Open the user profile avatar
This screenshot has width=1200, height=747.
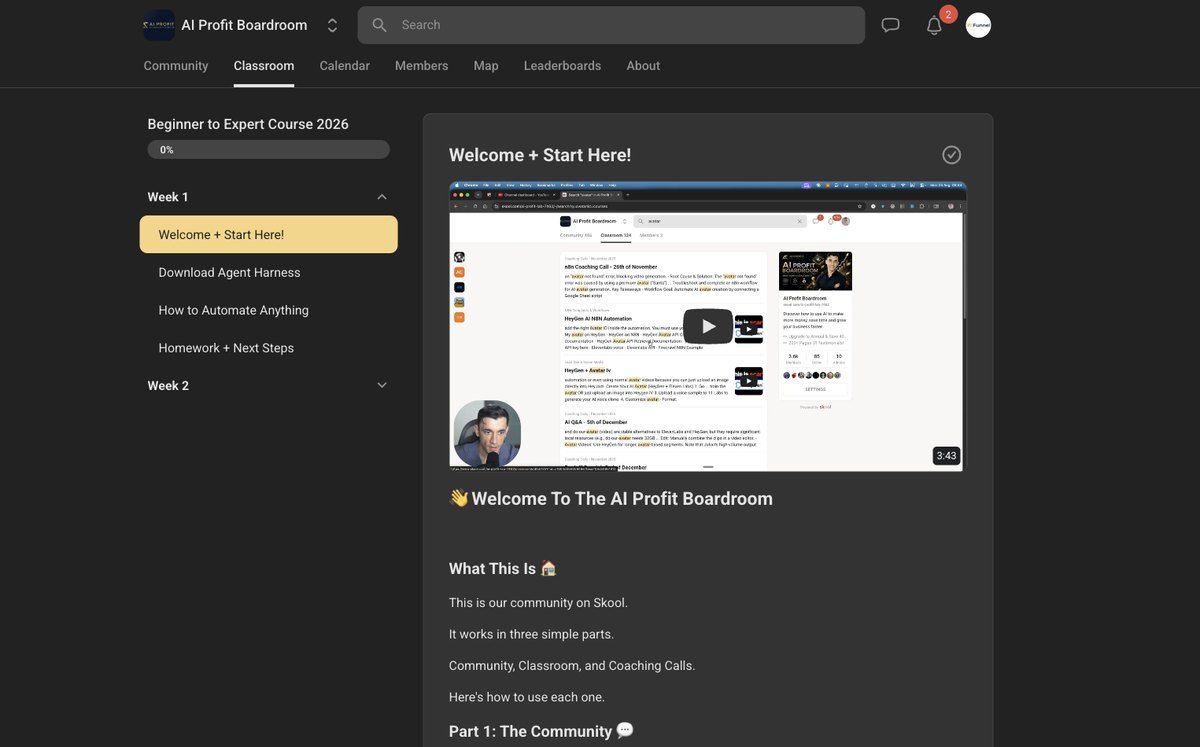[x=978, y=25]
